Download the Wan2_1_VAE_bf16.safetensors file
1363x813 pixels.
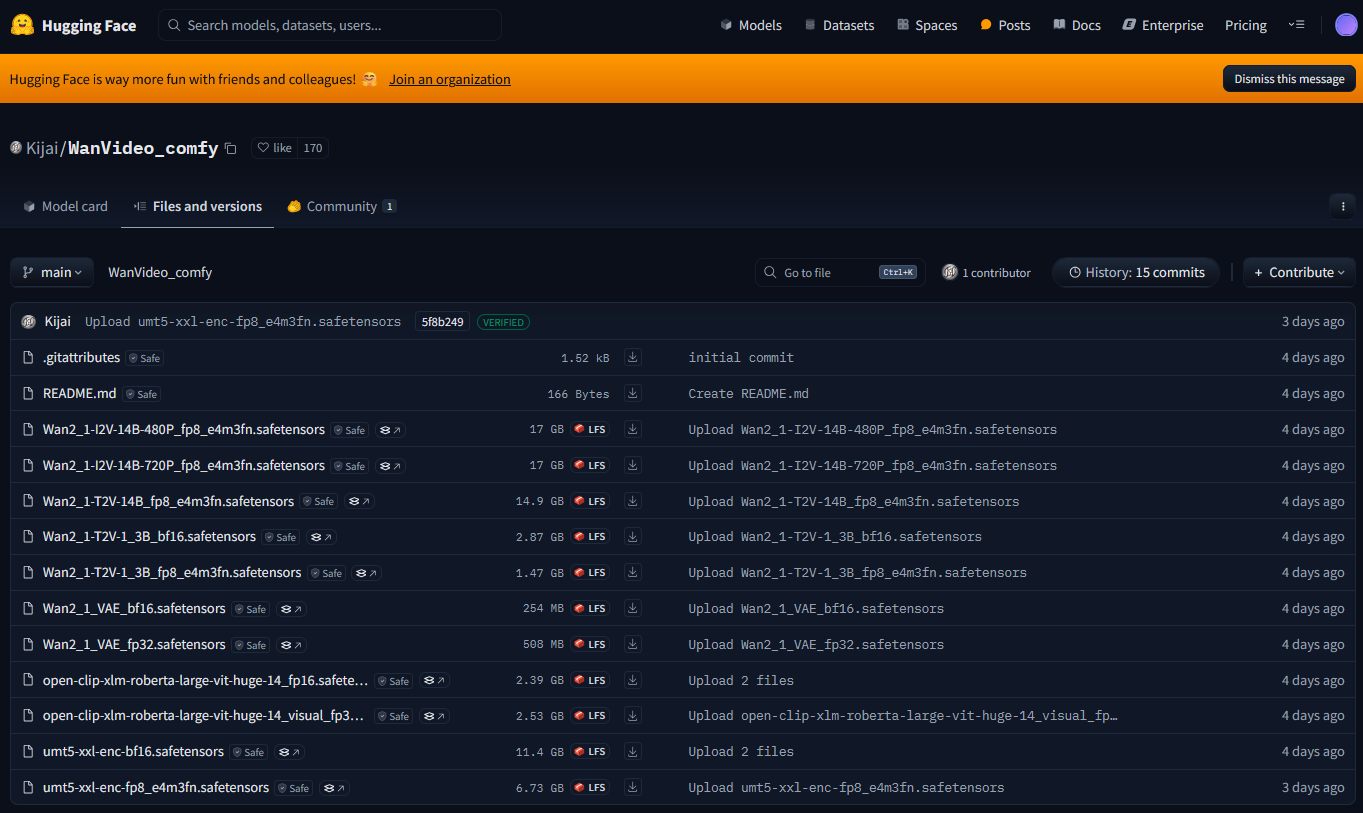tap(632, 608)
